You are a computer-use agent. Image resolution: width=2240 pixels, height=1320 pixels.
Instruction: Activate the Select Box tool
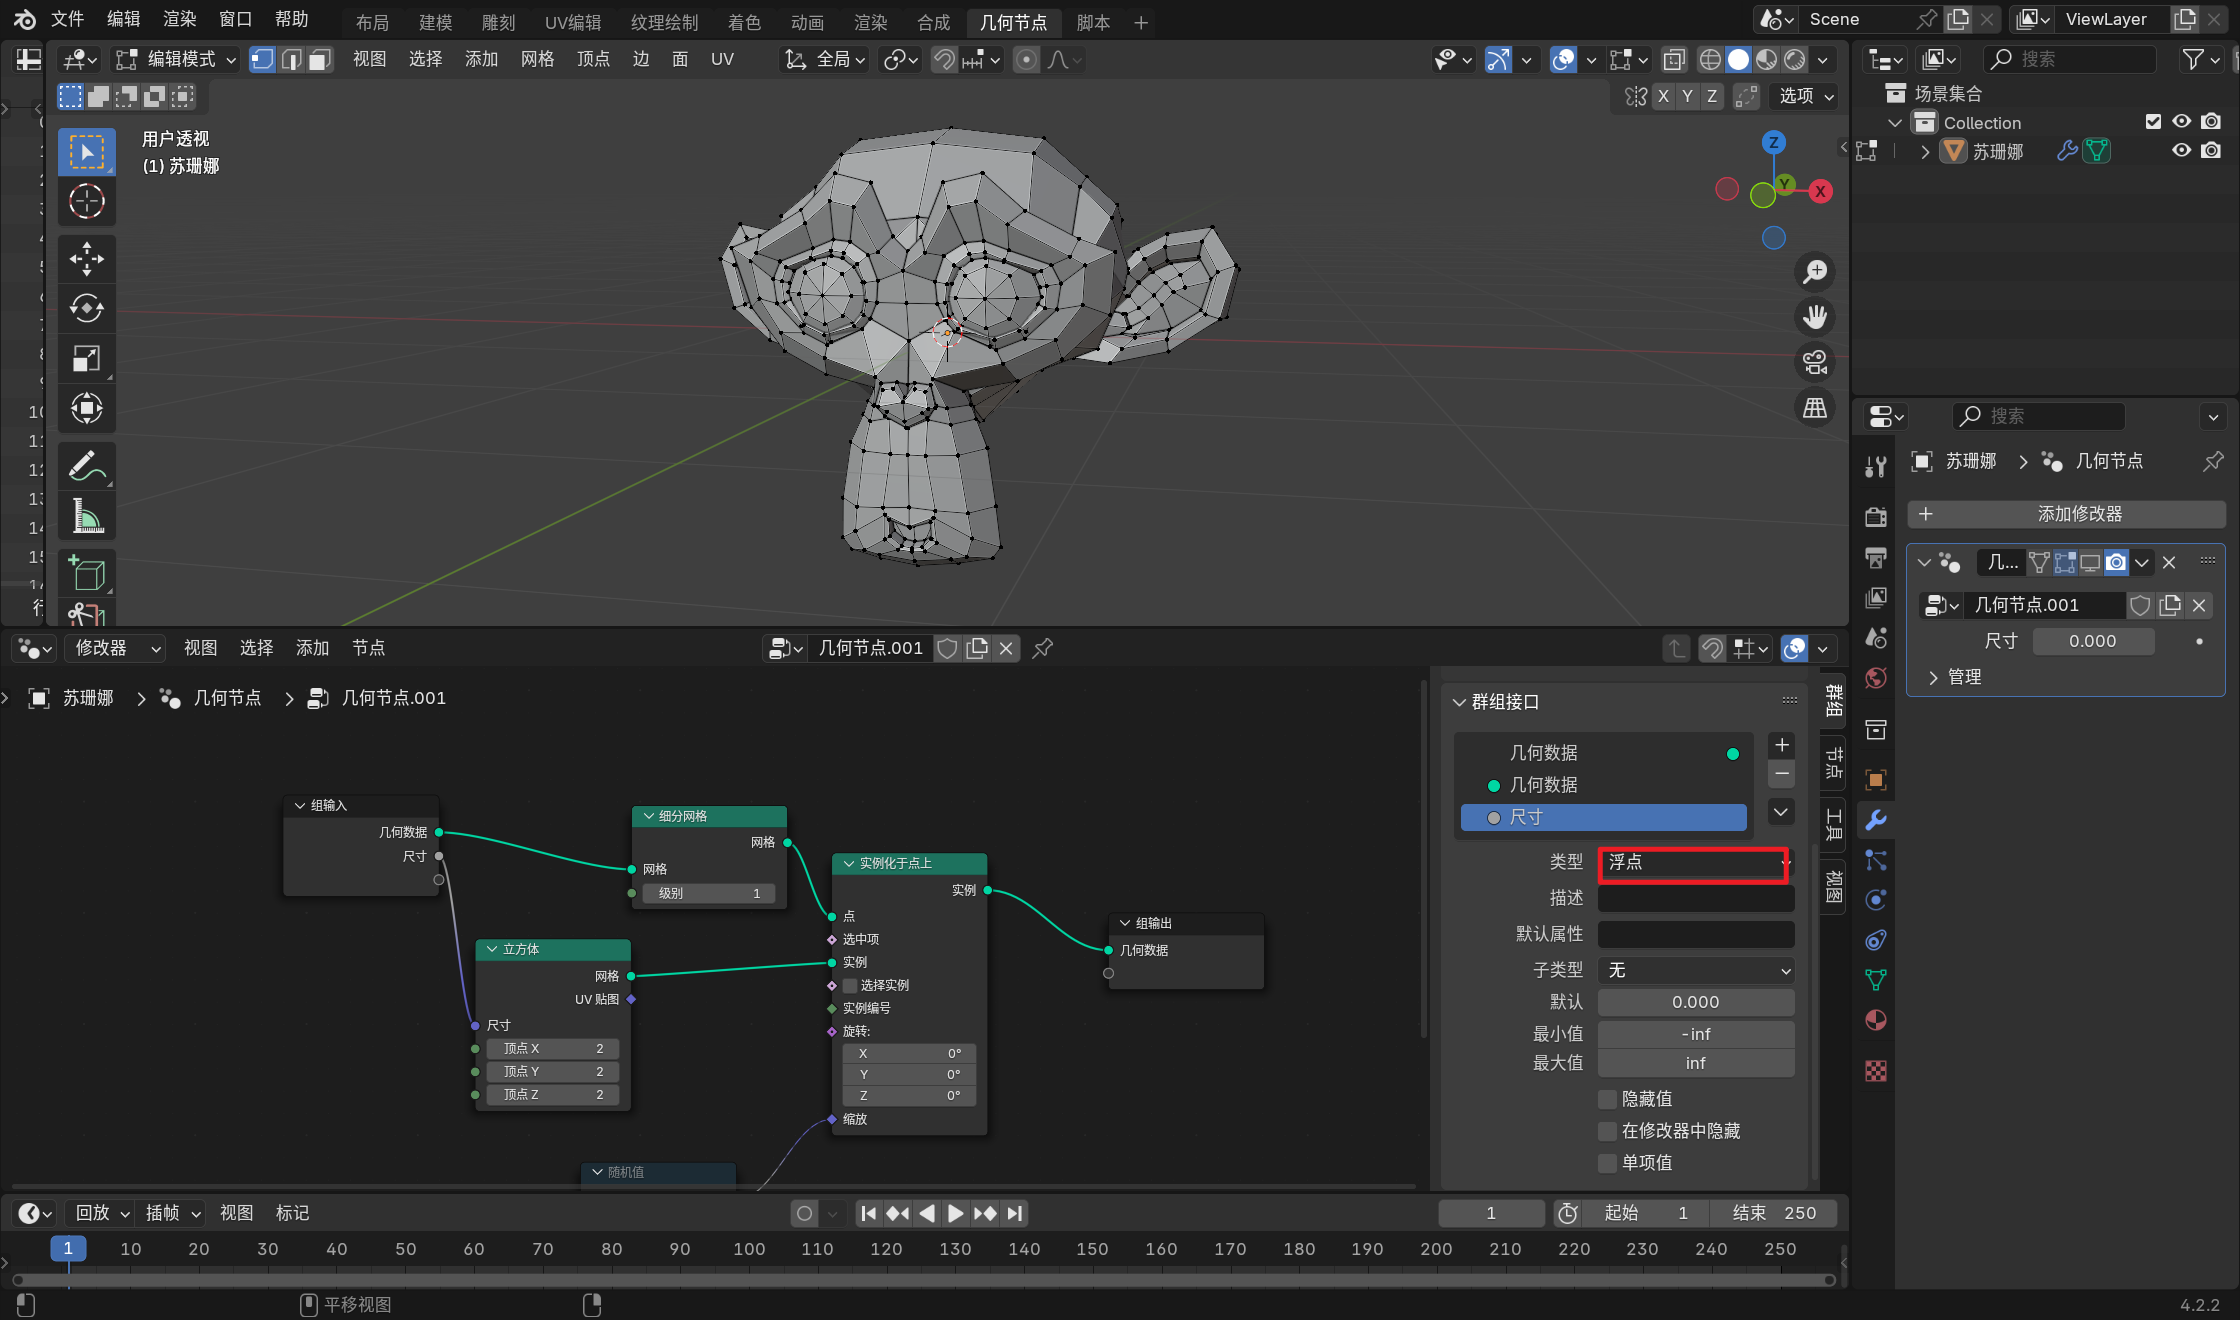(87, 152)
